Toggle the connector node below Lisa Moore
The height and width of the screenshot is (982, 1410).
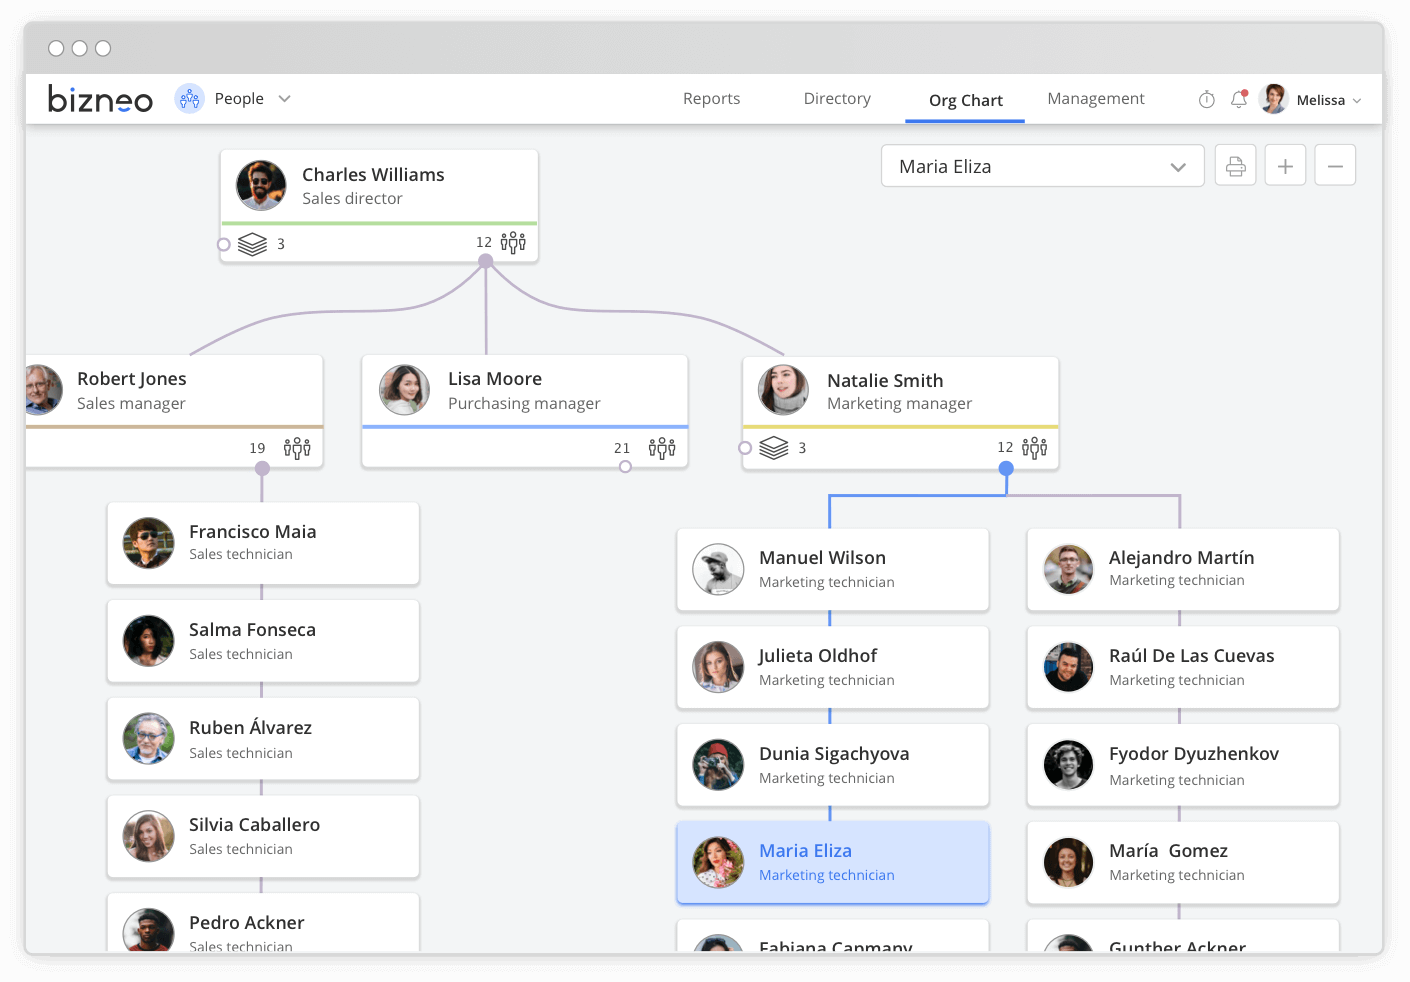point(625,466)
